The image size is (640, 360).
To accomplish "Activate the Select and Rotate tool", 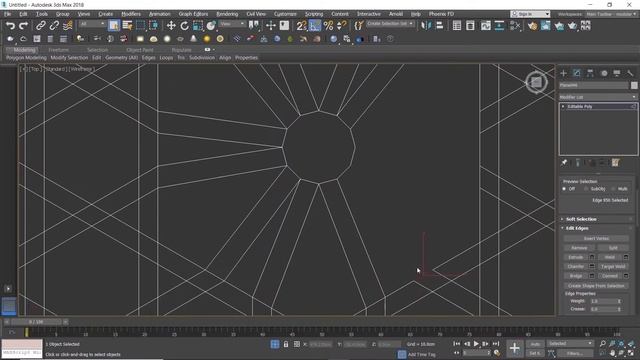I will [x=184, y=26].
